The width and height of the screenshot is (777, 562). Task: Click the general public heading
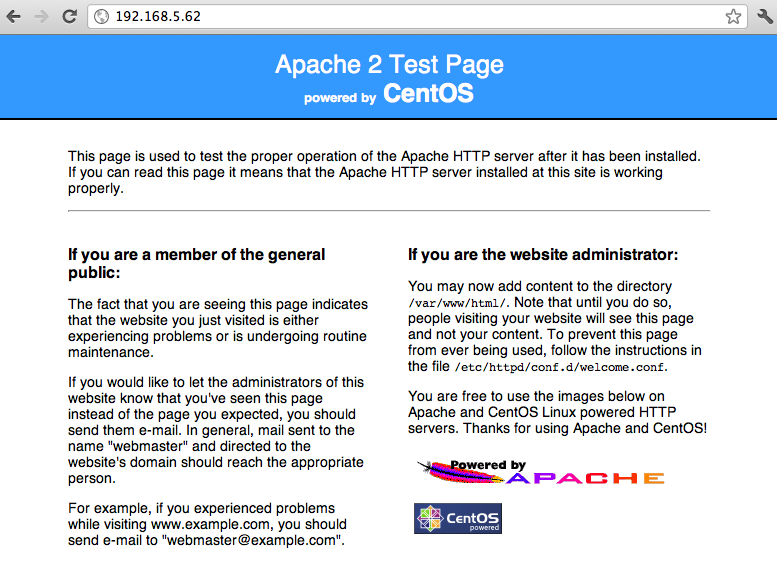pyautogui.click(x=196, y=263)
